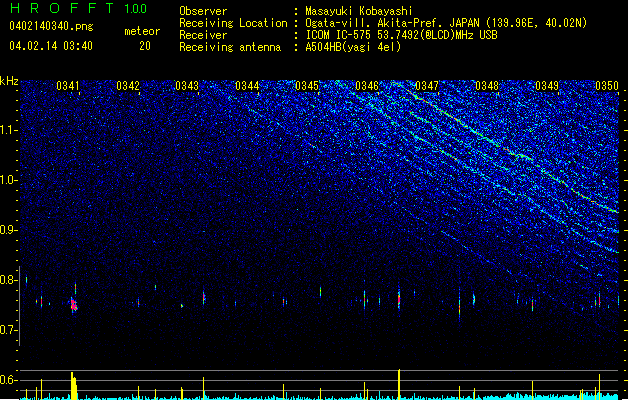
Task: Click the Observer label
Action: [203, 11]
